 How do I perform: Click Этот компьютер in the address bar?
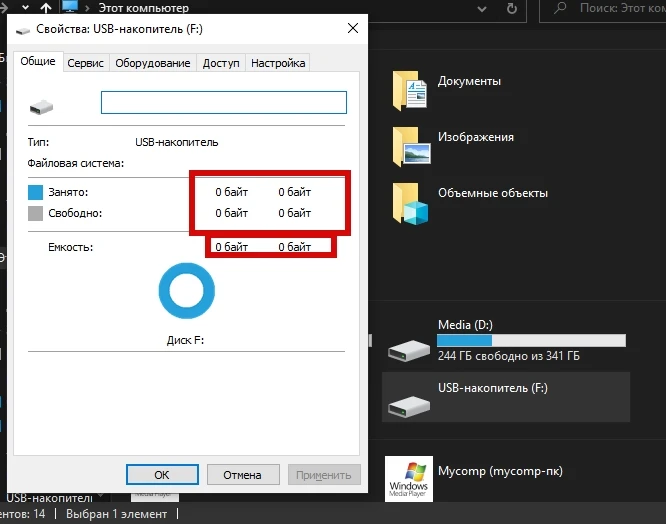pos(144,8)
